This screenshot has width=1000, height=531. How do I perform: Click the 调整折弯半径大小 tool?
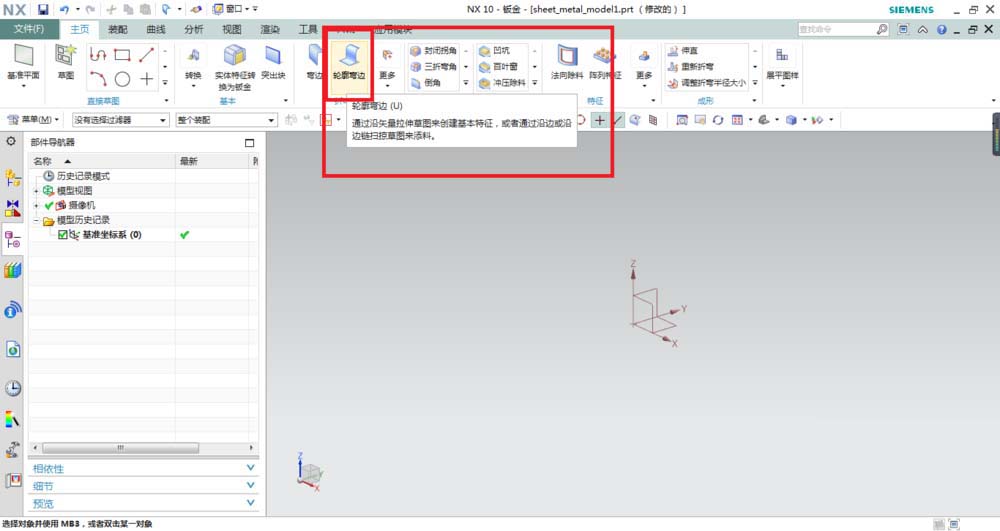[x=707, y=83]
